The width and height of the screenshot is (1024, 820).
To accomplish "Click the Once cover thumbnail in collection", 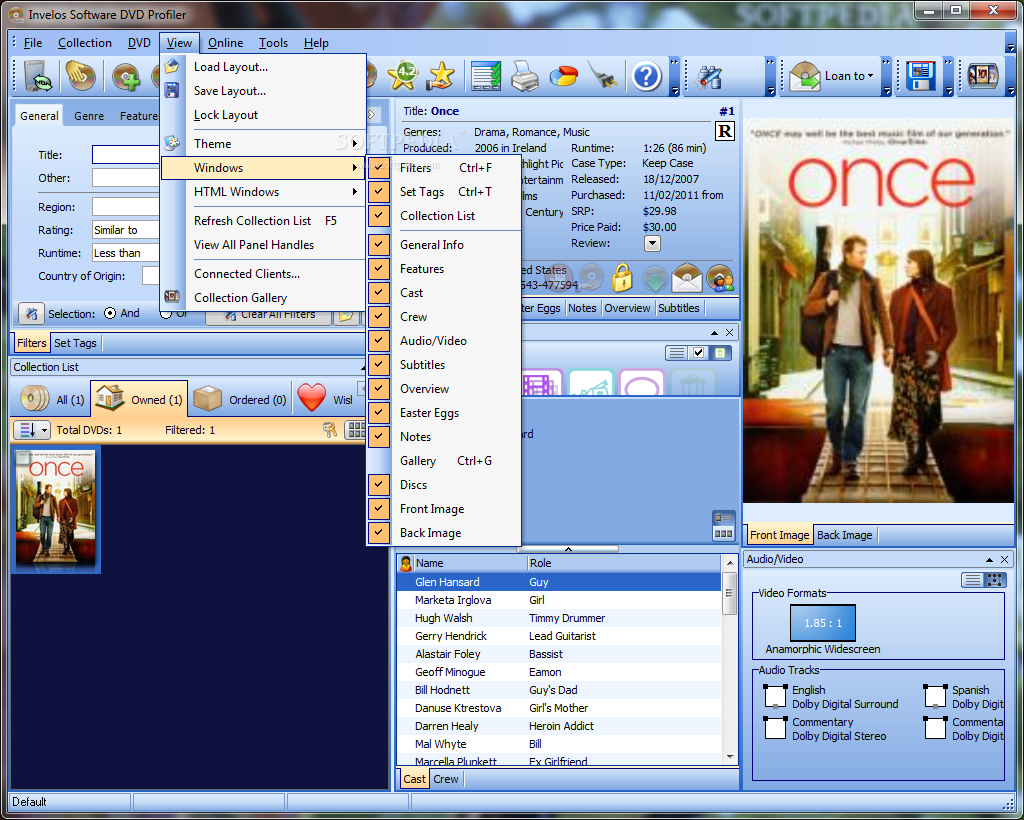I will 56,510.
